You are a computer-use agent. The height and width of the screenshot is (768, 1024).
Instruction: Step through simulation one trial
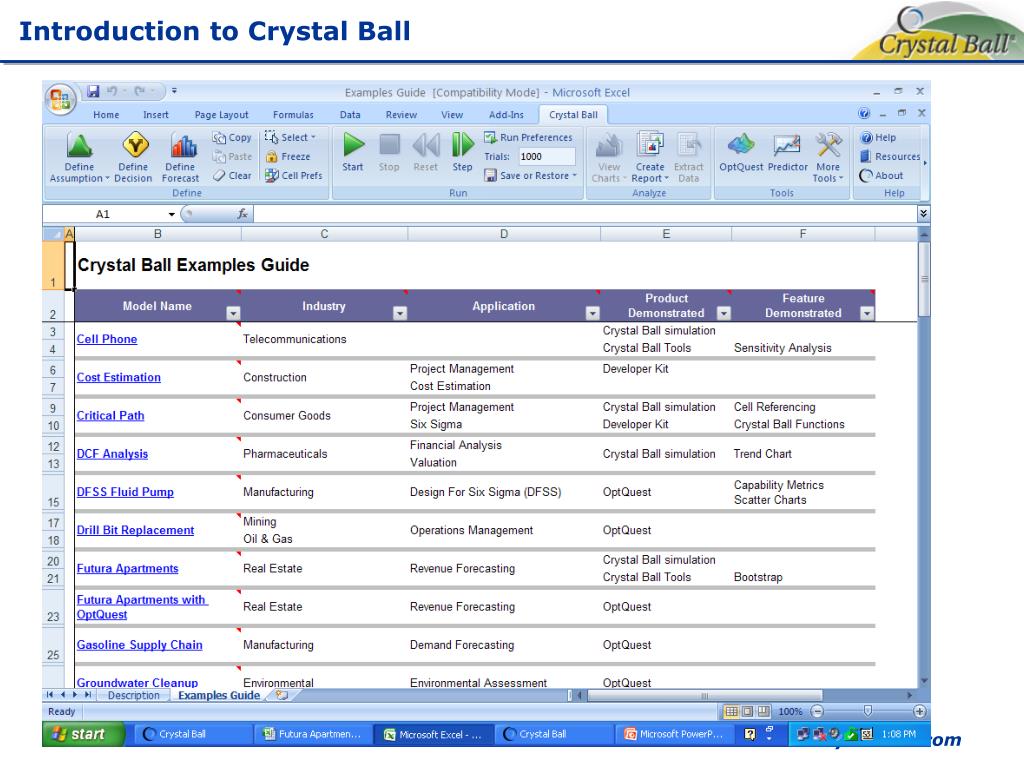pyautogui.click(x=462, y=152)
